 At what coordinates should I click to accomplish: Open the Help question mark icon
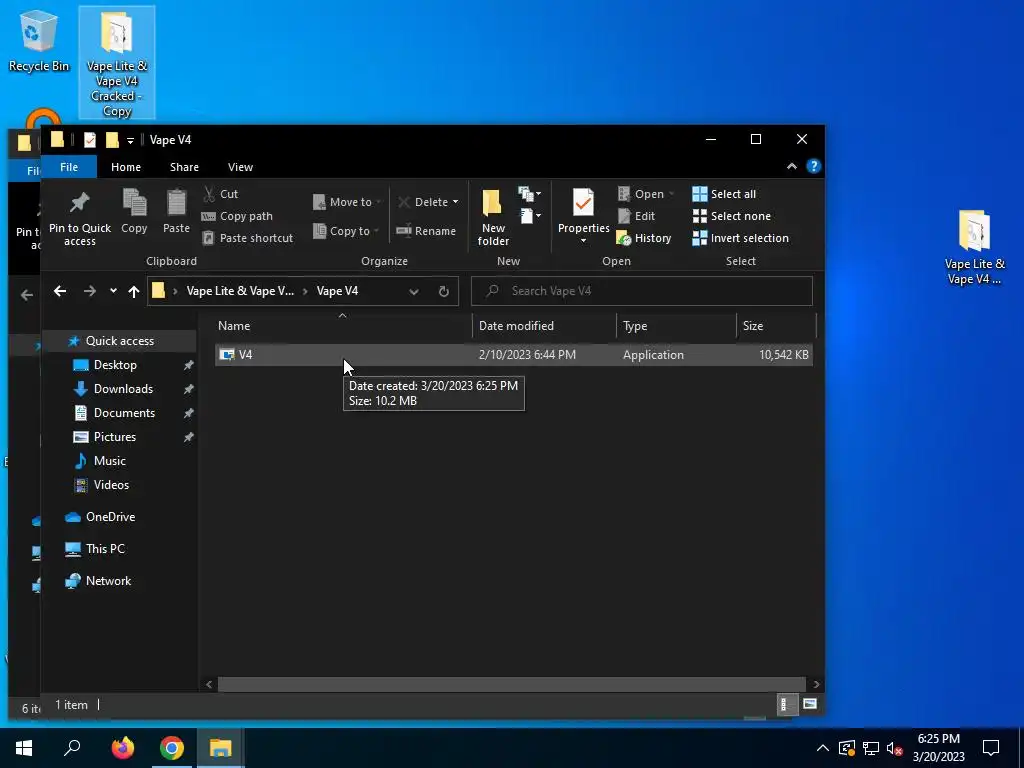coord(813,167)
